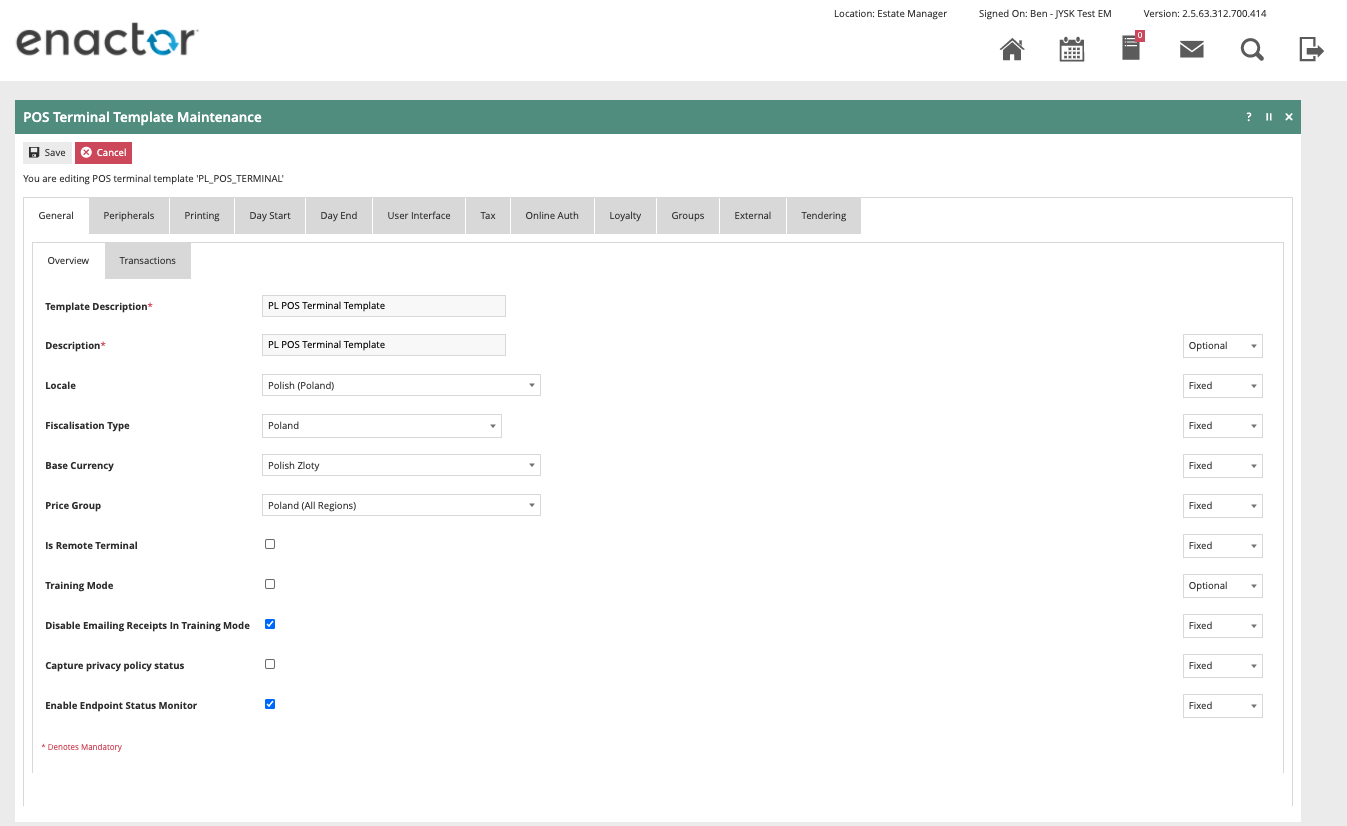The width and height of the screenshot is (1347, 826).
Task: Open the notifications list icon with badge
Action: (x=1131, y=48)
